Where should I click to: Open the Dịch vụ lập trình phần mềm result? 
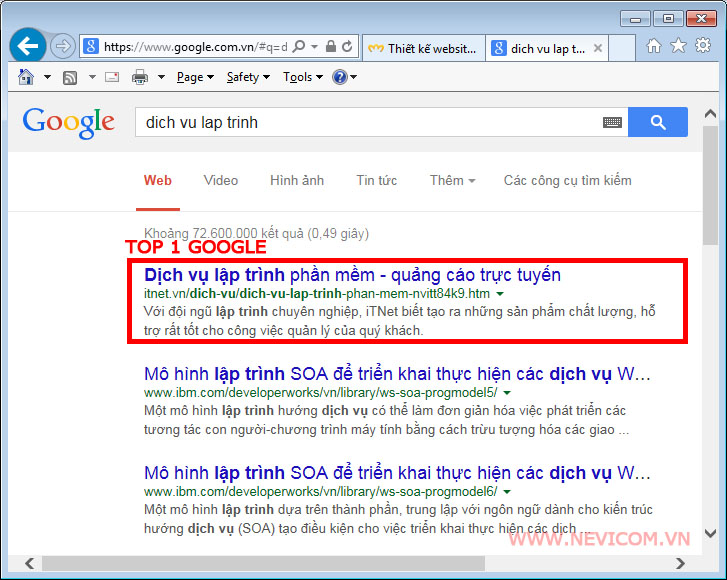pyautogui.click(x=352, y=274)
